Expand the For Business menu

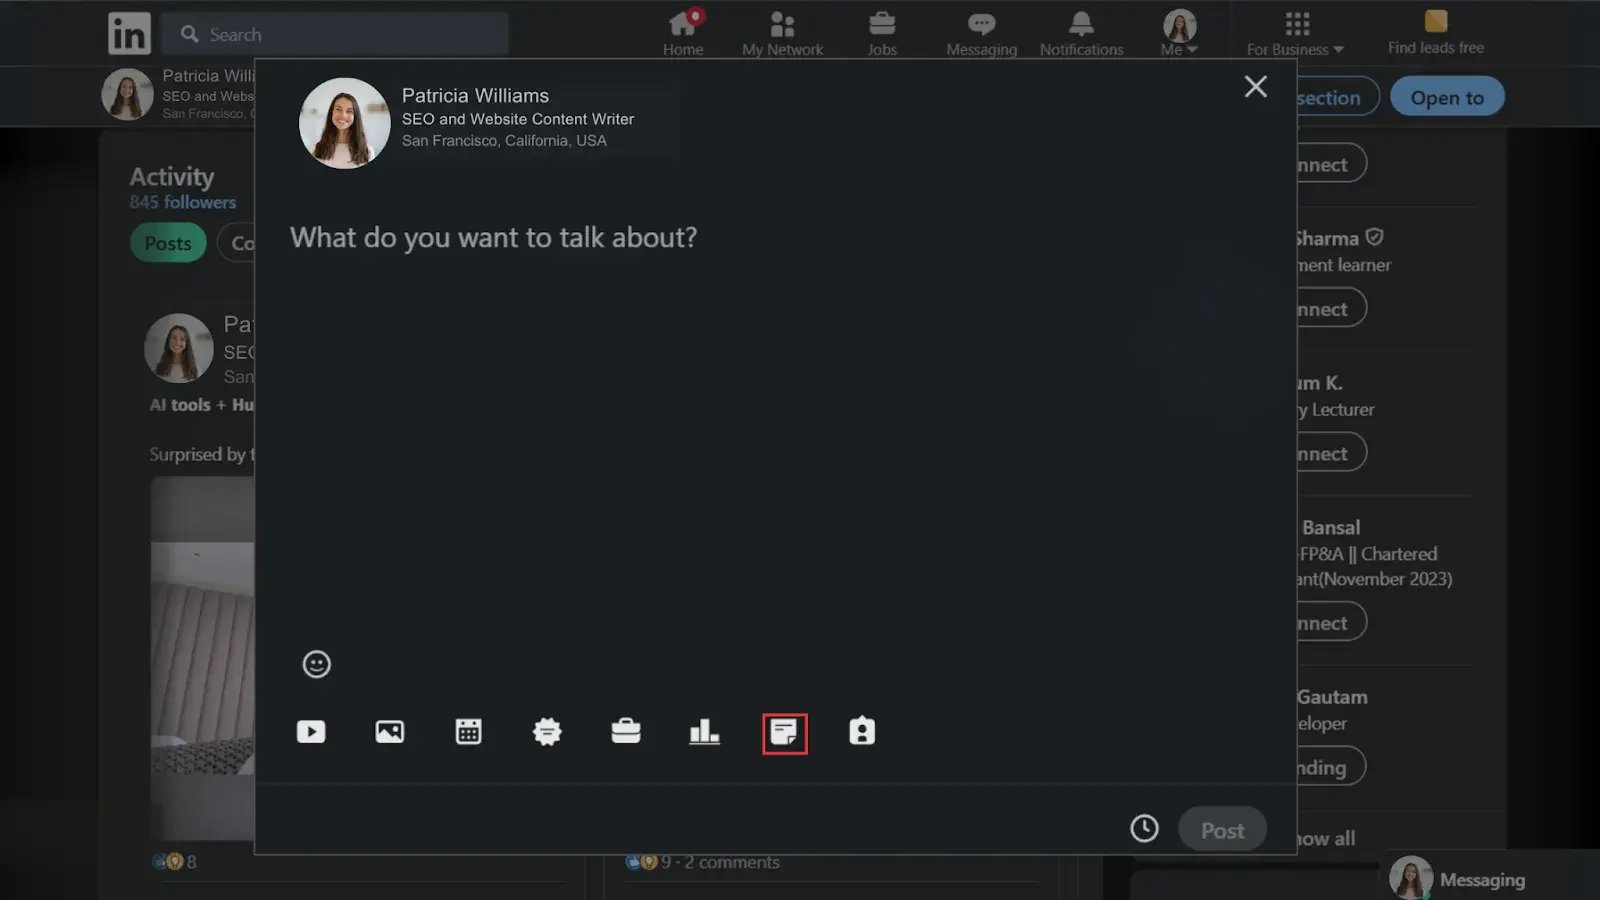[x=1295, y=33]
